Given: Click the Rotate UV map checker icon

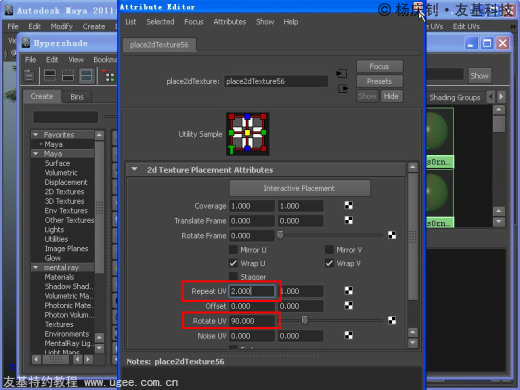Looking at the screenshot, I should pos(392,320).
